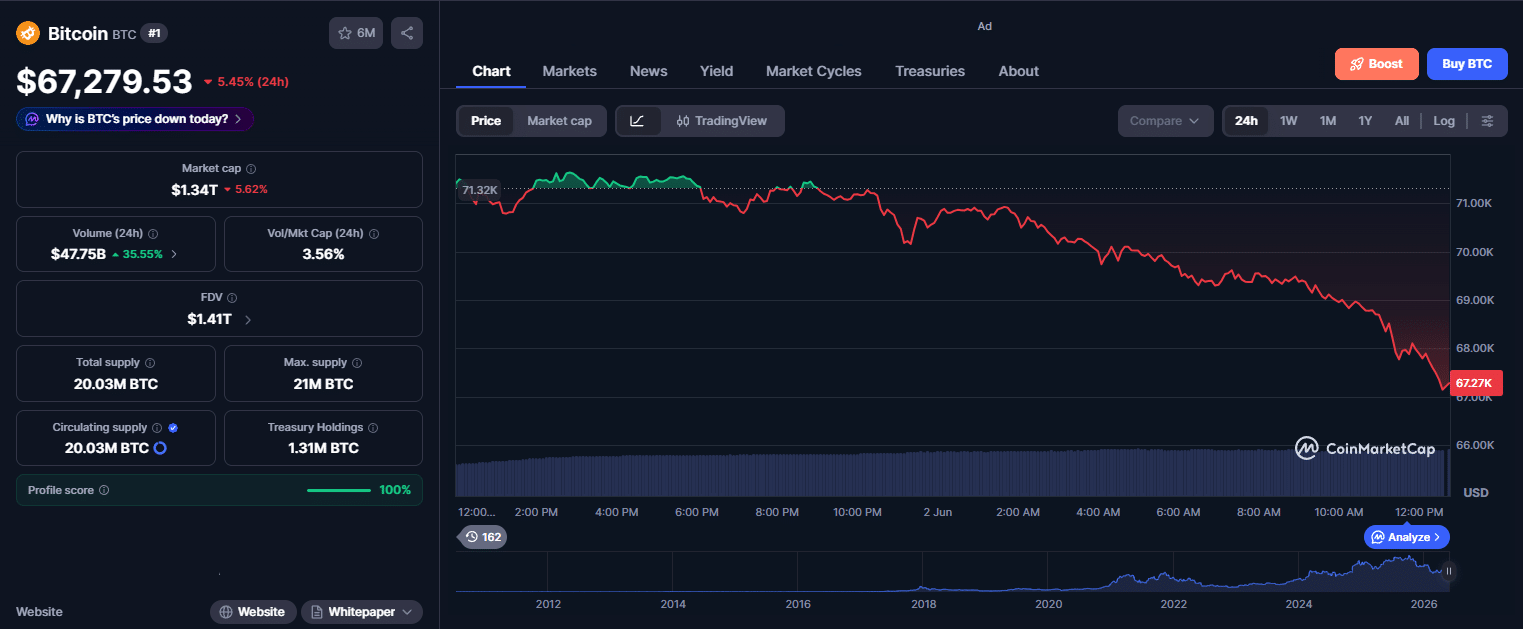Click the 1.31M BTC Treasury Holdings value
The height and width of the screenshot is (629, 1523).
323,448
